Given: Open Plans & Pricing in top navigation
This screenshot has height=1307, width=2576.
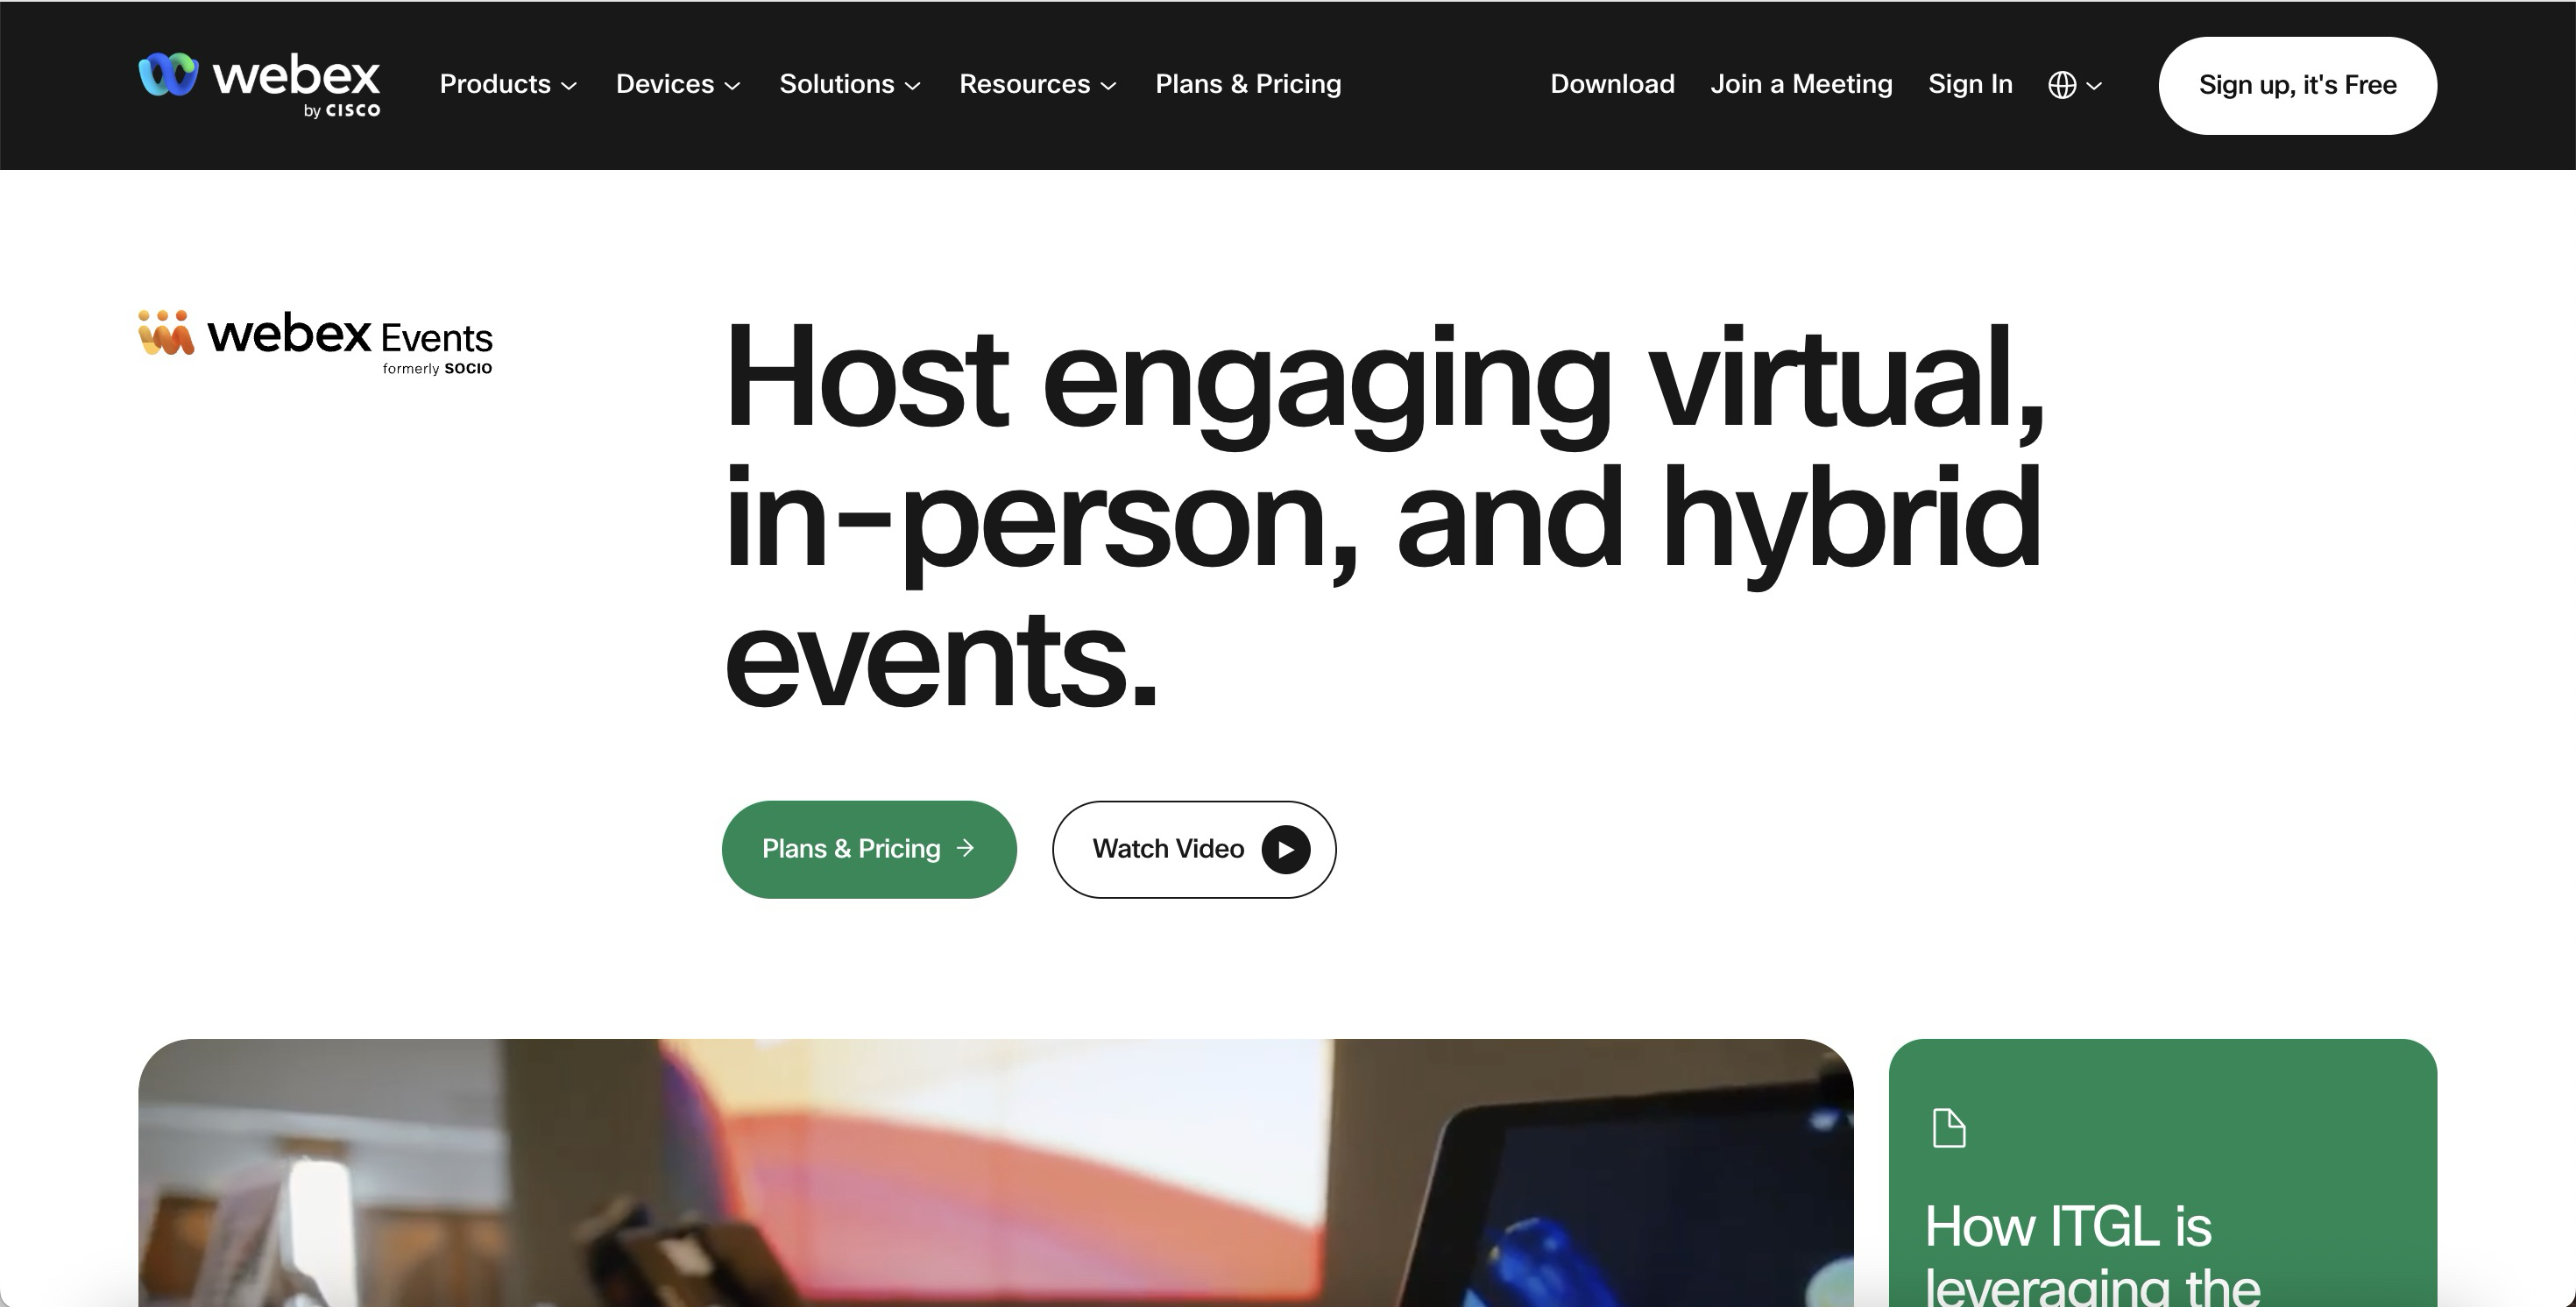Looking at the screenshot, I should pyautogui.click(x=1248, y=84).
